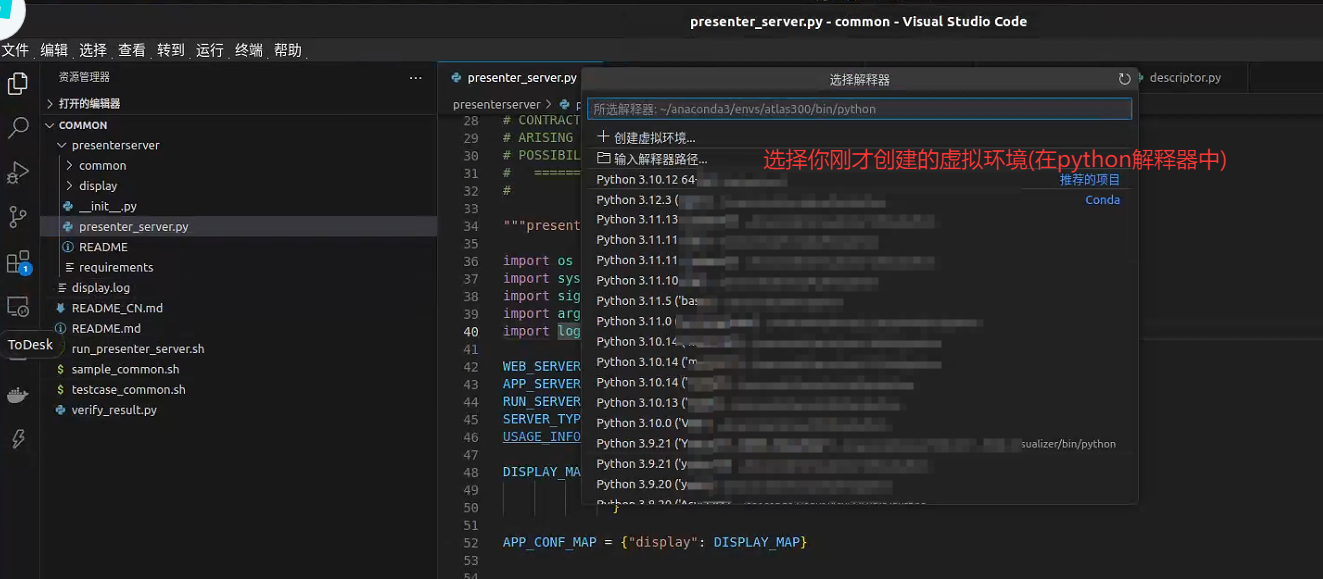Open verify_result.py file
This screenshot has height=579, width=1323.
coord(238,410)
